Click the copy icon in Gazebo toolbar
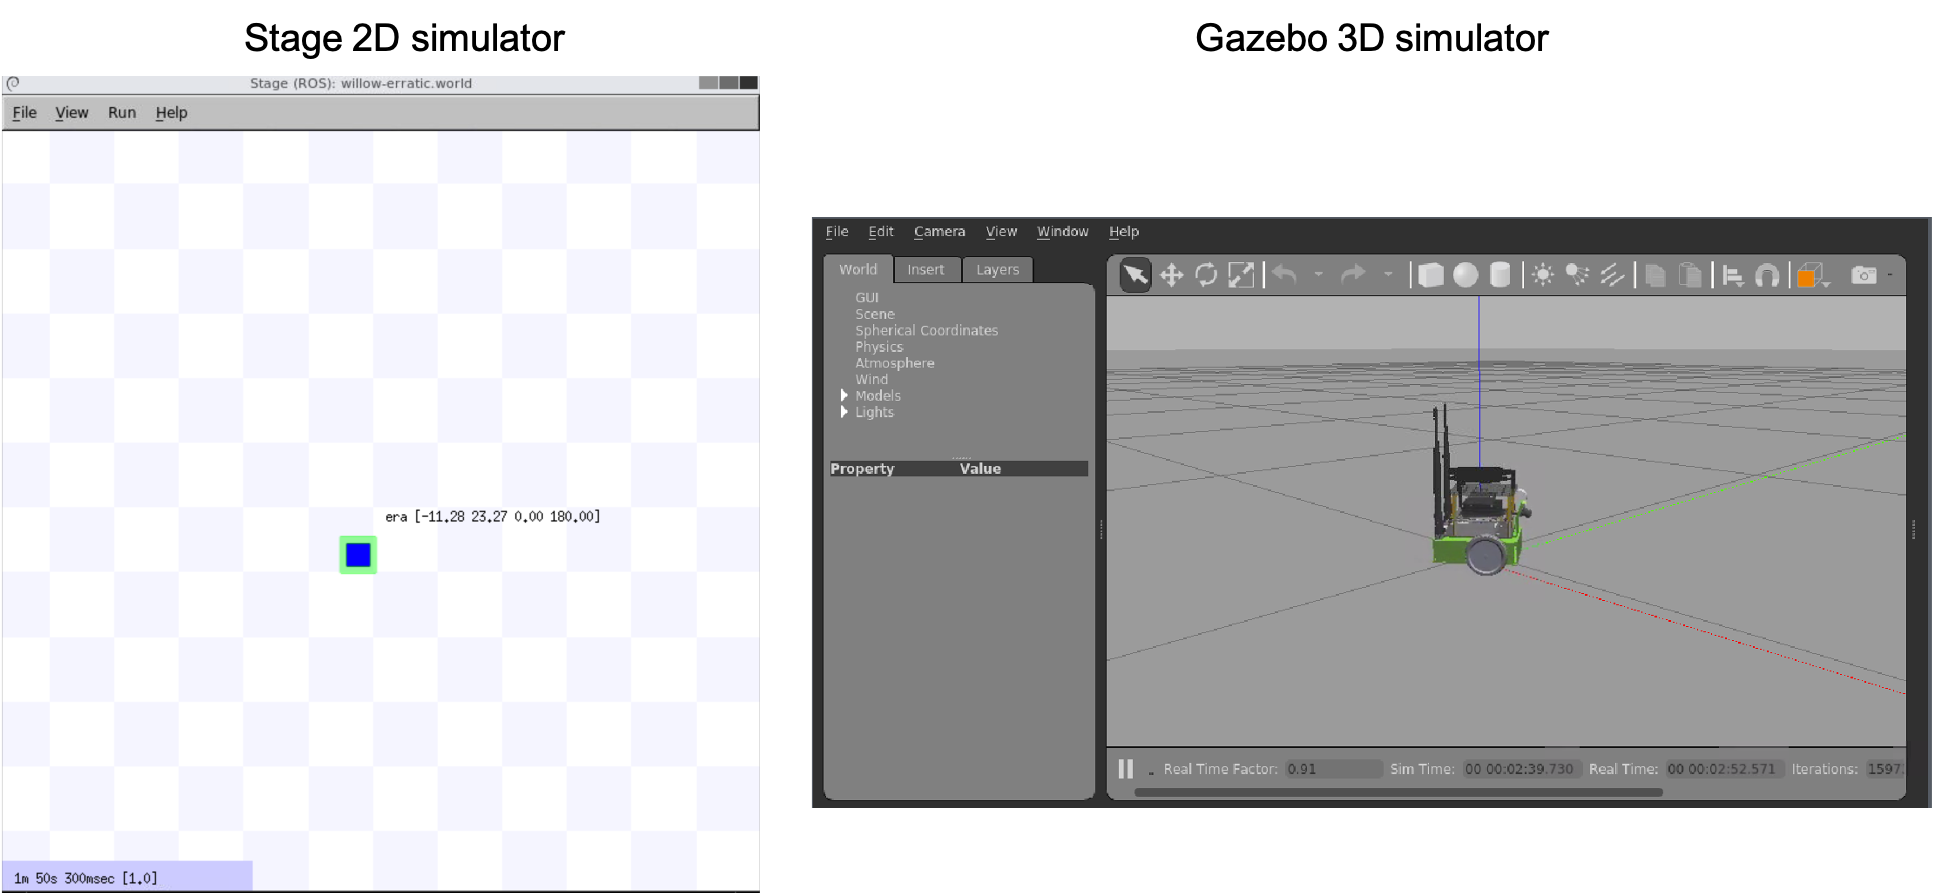This screenshot has height=893, width=1933. pos(1655,275)
